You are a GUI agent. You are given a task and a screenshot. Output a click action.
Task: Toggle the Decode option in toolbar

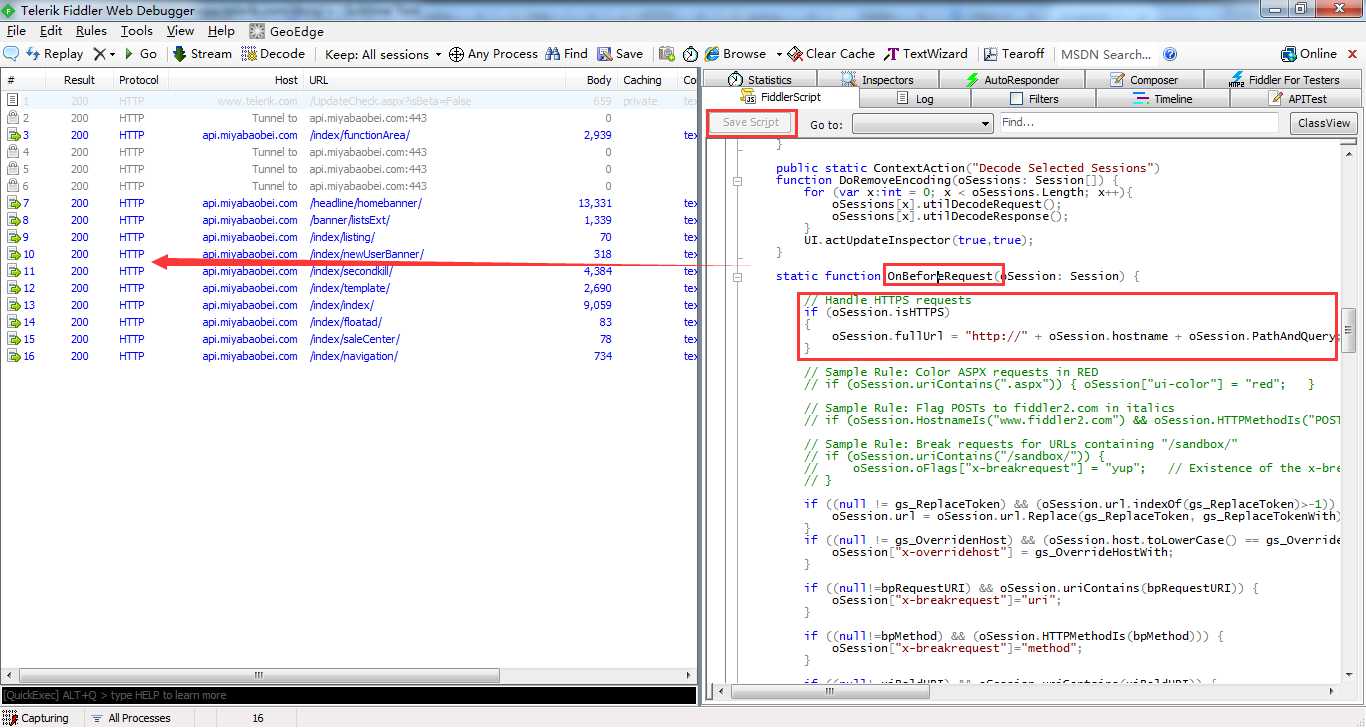tap(272, 54)
